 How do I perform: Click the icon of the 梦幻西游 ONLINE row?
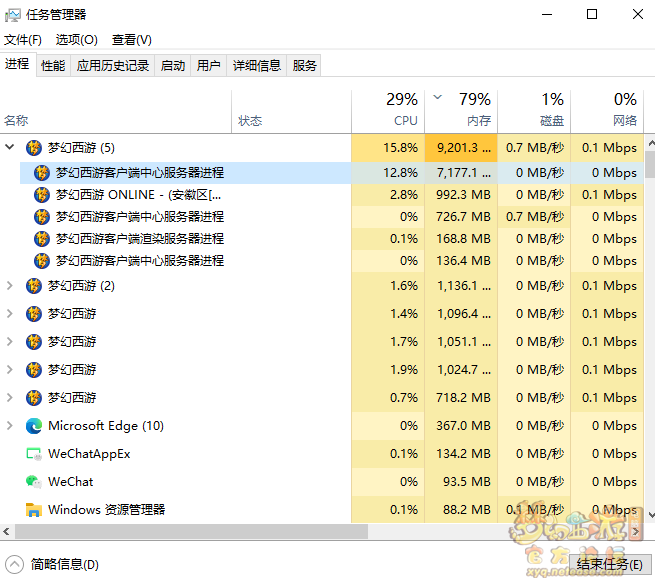click(42, 195)
